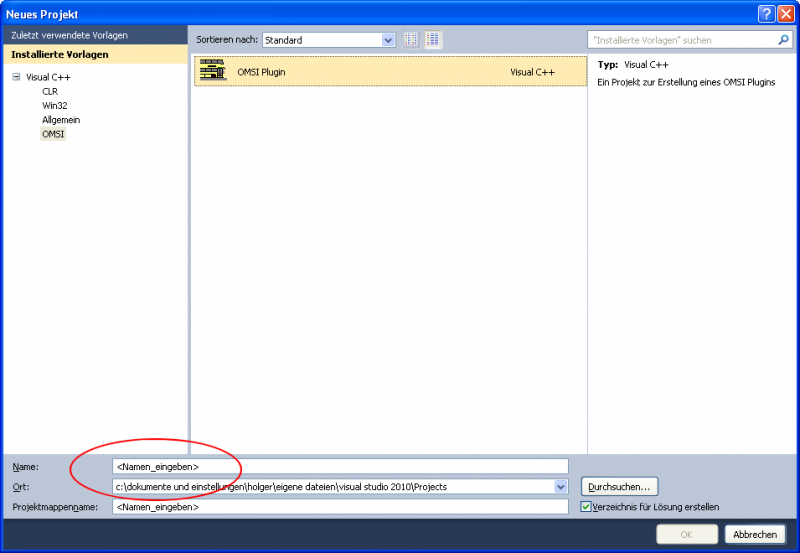Viewport: 800px width, 553px height.
Task: Click the Sortieren nach label
Action: tap(227, 40)
